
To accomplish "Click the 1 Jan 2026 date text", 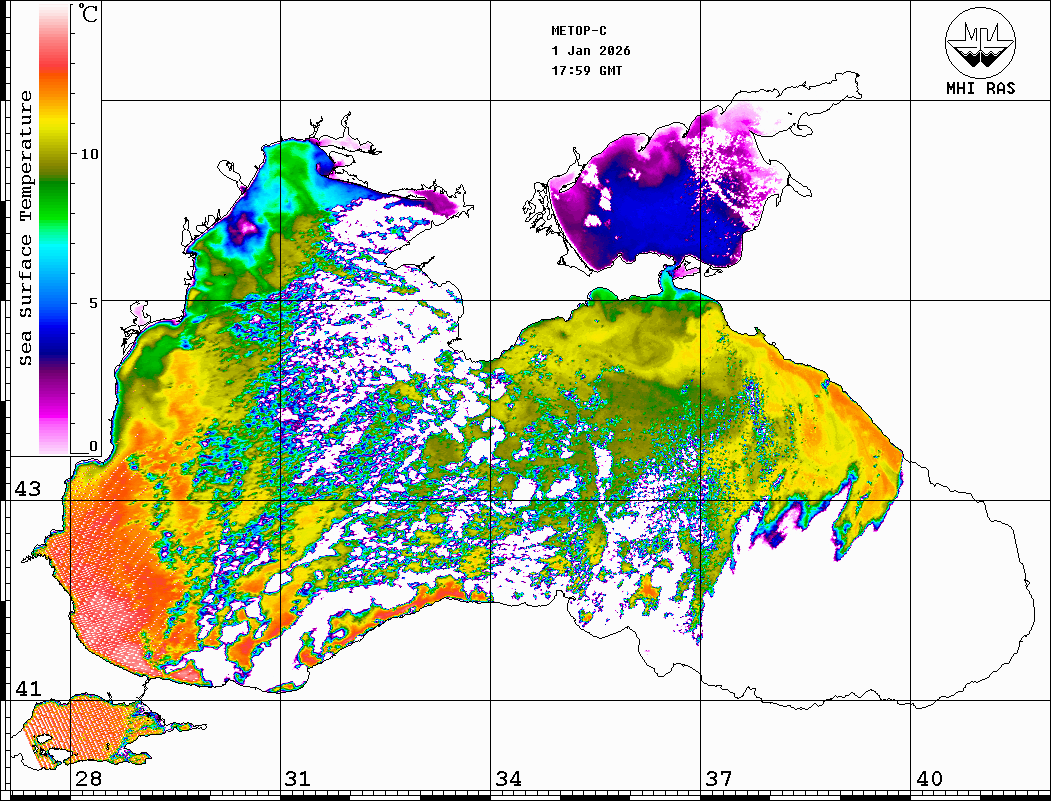I will (591, 51).
